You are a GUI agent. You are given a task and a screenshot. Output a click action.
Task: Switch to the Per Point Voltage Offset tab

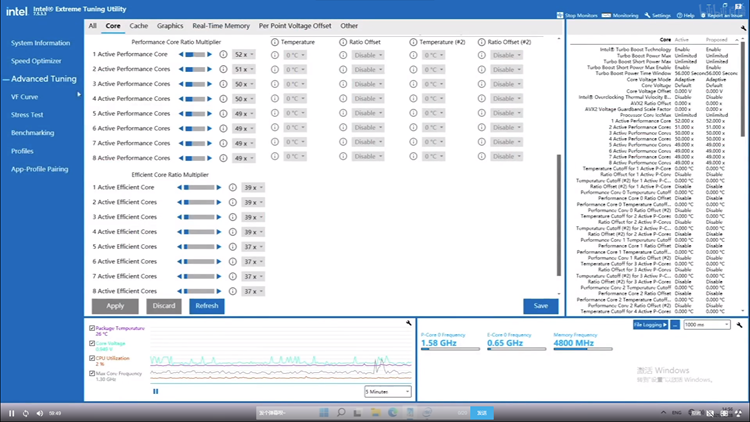point(295,26)
